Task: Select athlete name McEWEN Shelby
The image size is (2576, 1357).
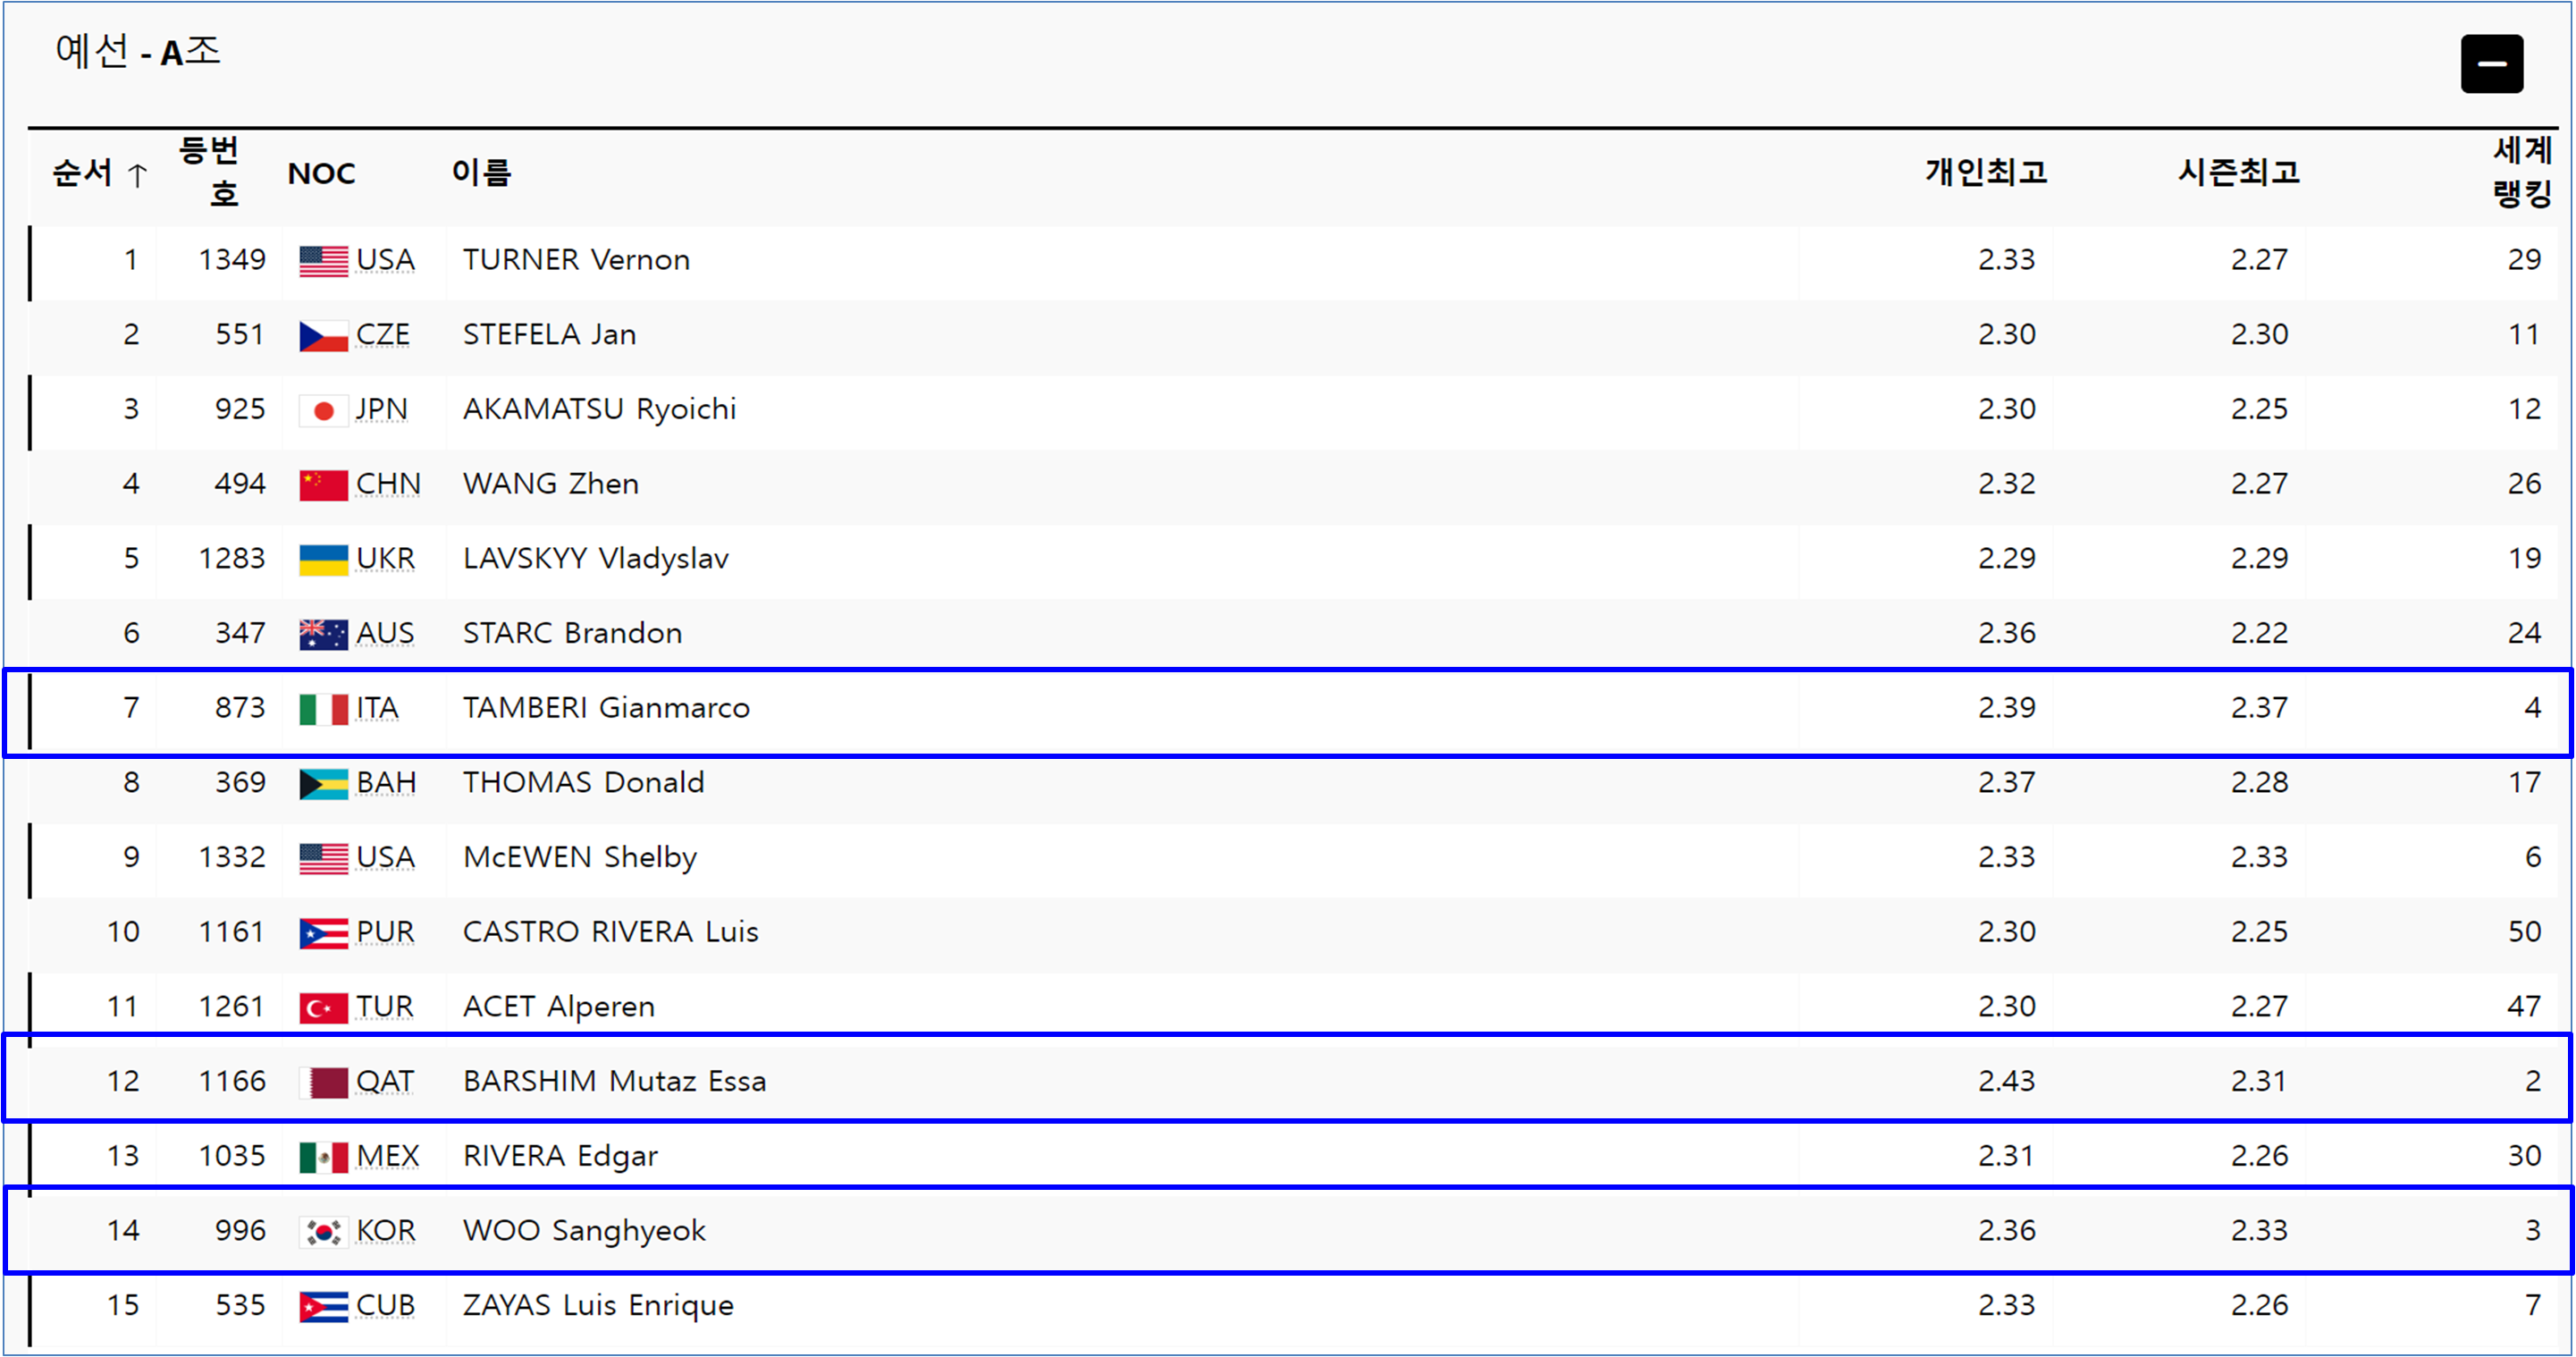Action: tap(579, 858)
